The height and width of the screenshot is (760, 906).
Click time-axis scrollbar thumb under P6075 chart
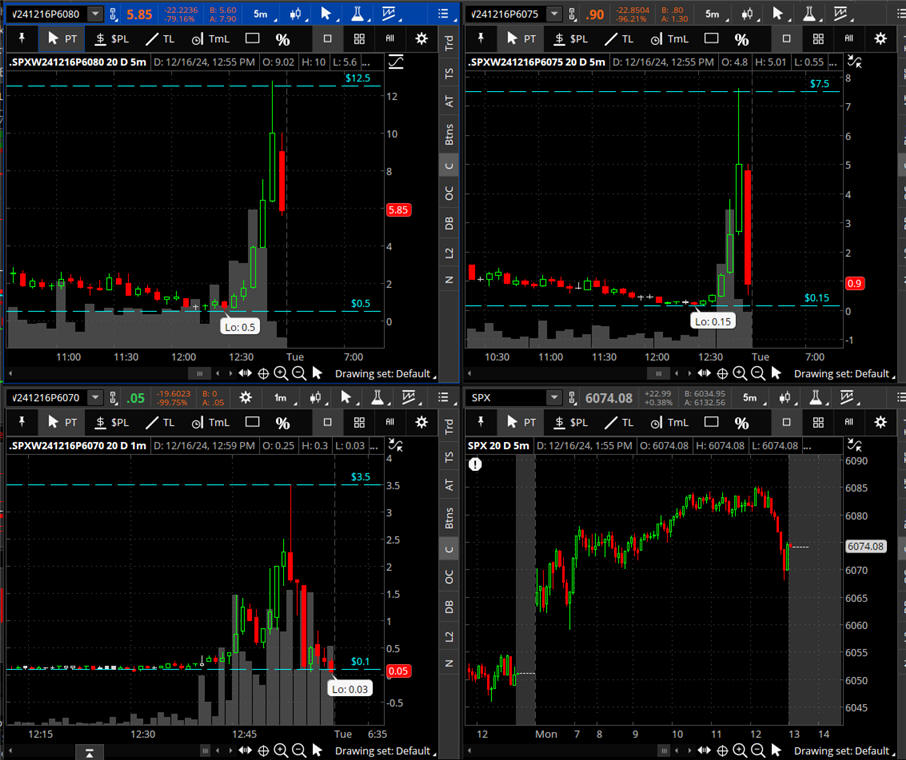(x=658, y=373)
